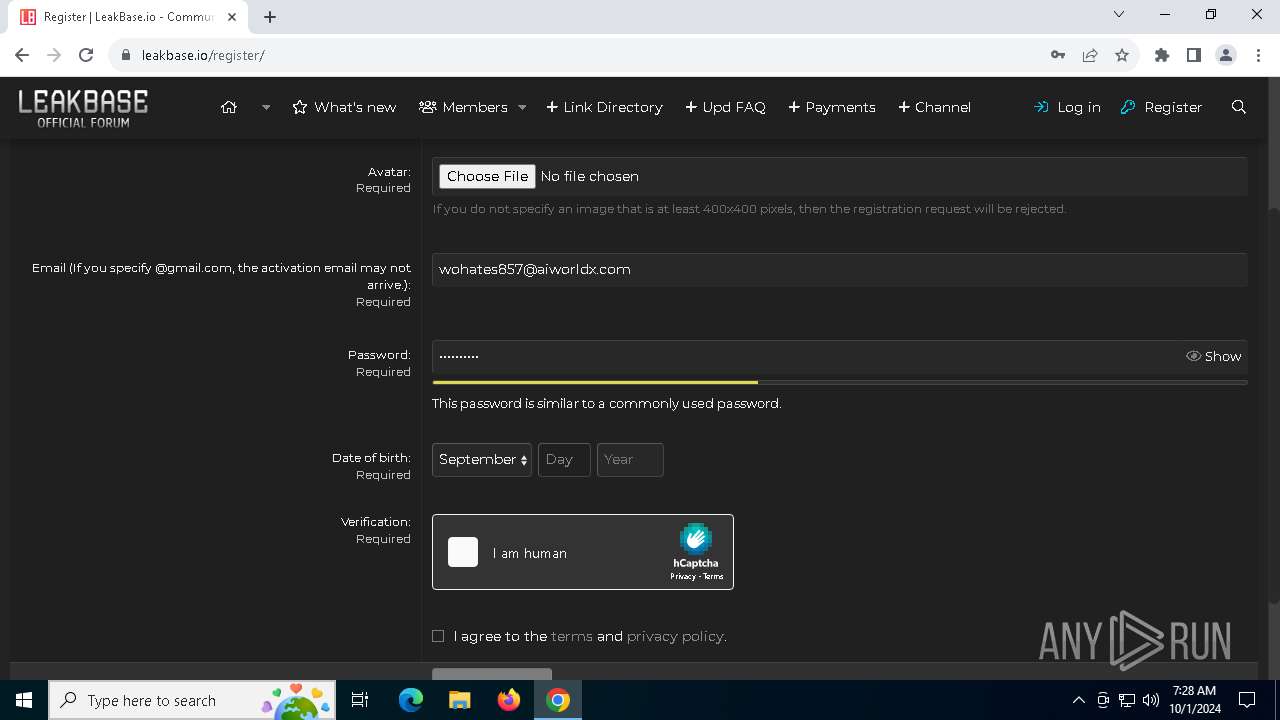1280x720 pixels.
Task: Open forum search magnifier icon
Action: pos(1239,107)
